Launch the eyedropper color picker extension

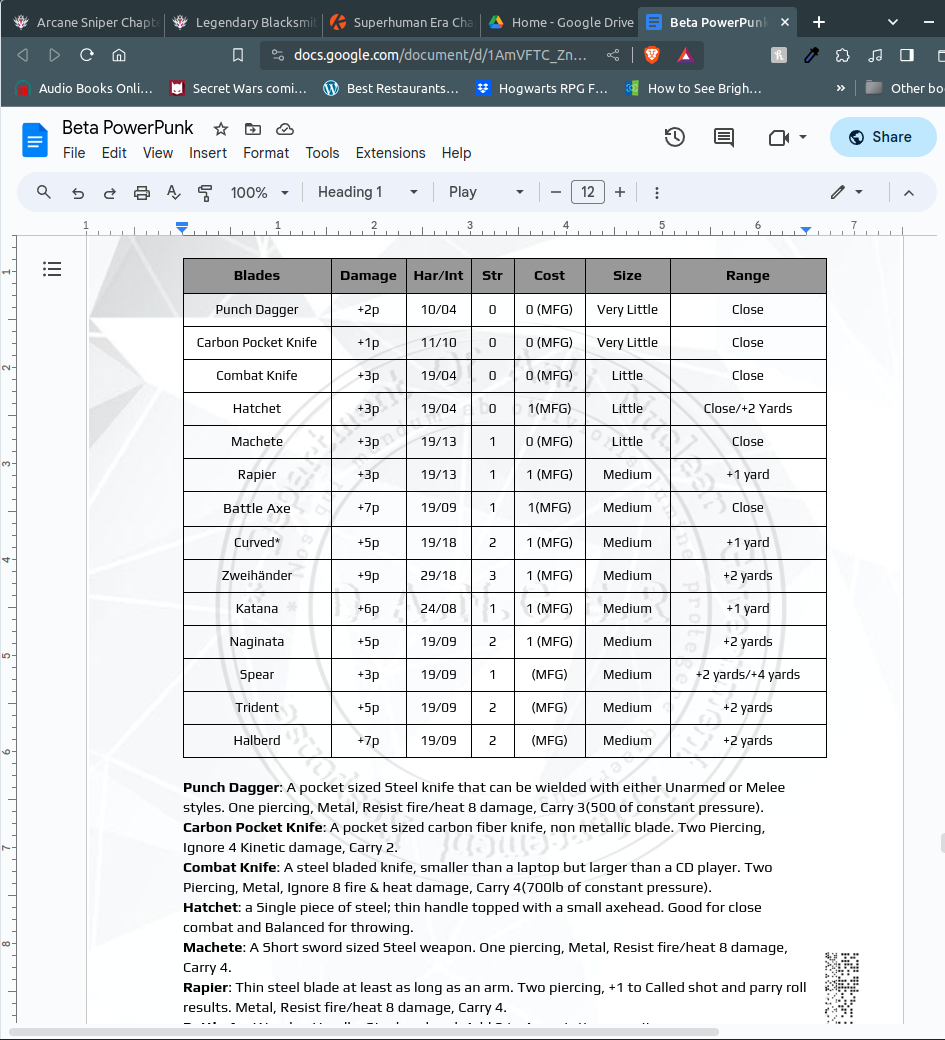pyautogui.click(x=811, y=55)
